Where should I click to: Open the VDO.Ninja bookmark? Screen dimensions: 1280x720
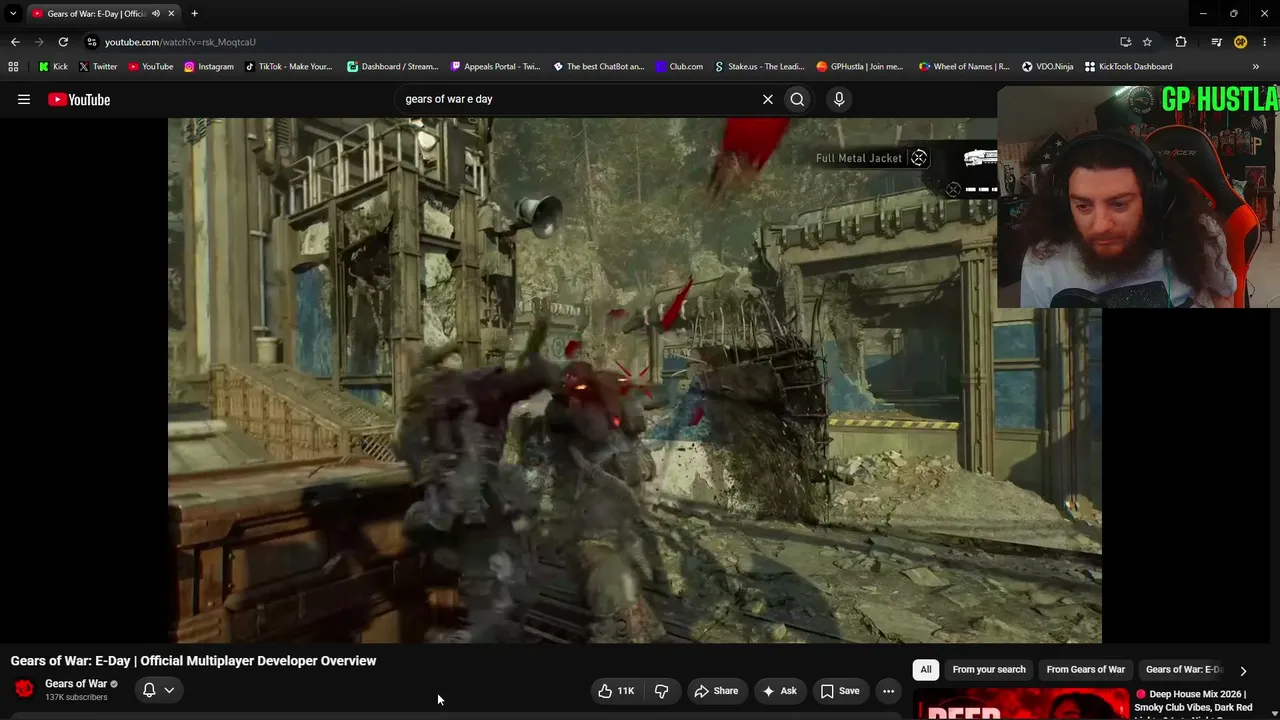1047,67
